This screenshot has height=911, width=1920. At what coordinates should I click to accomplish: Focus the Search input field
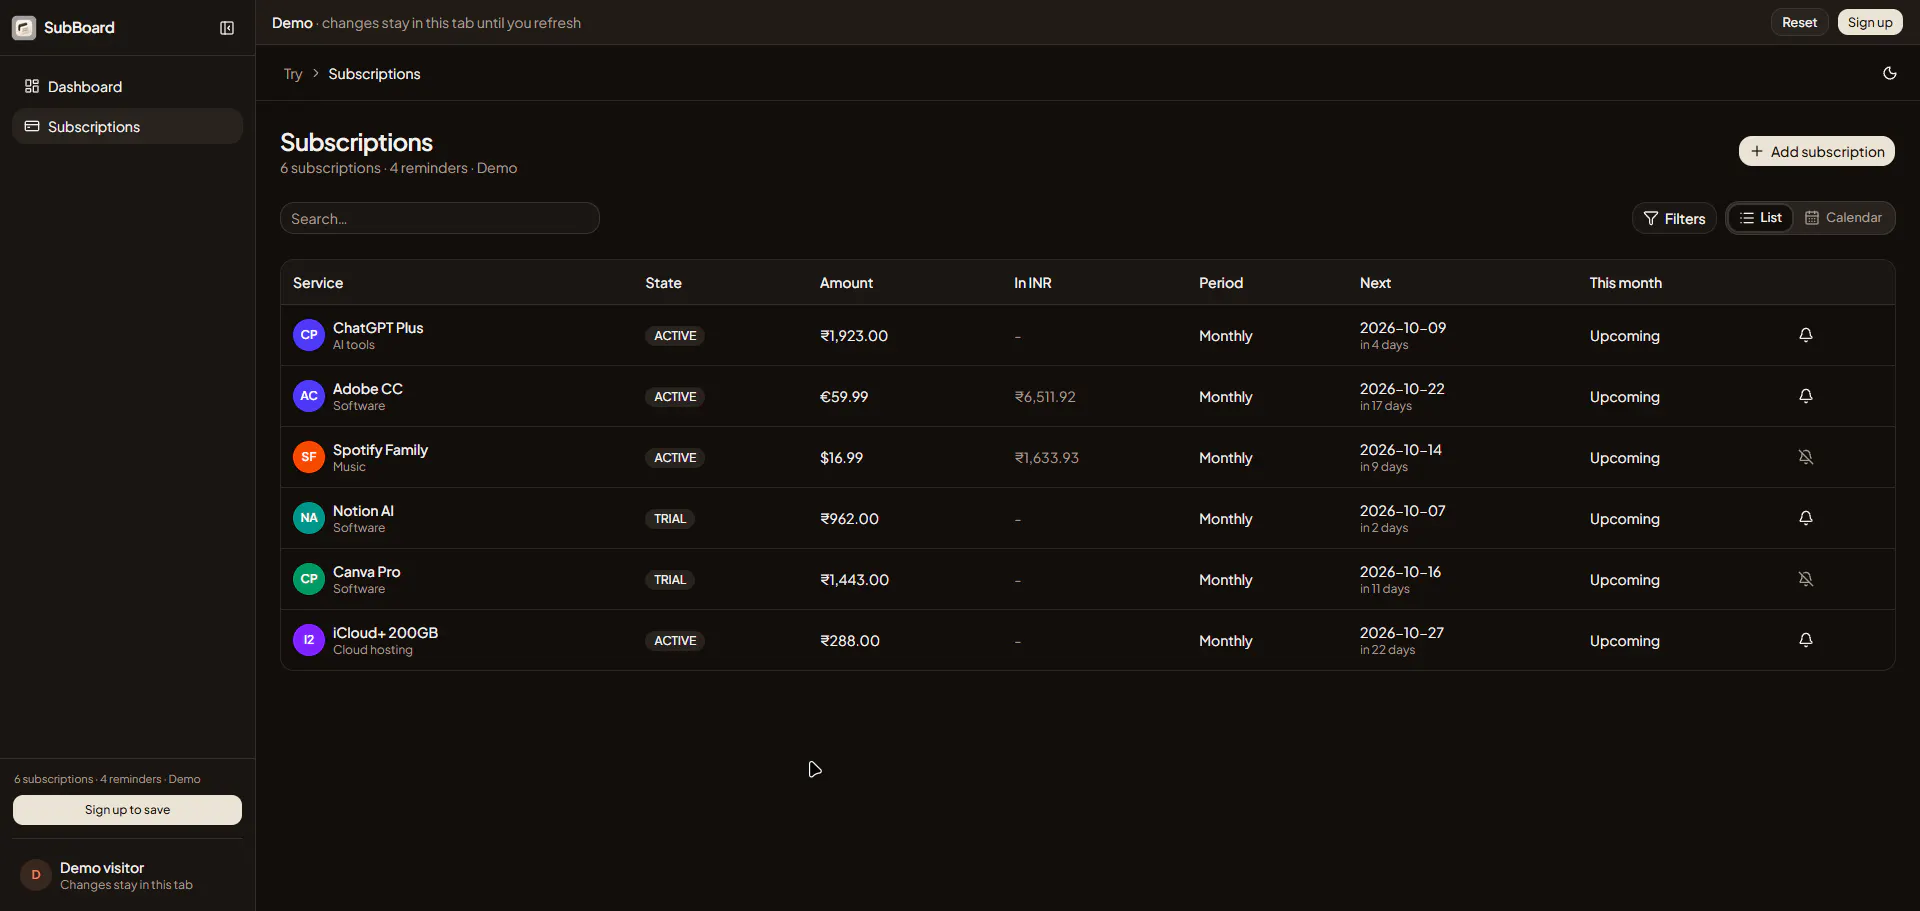tap(440, 218)
